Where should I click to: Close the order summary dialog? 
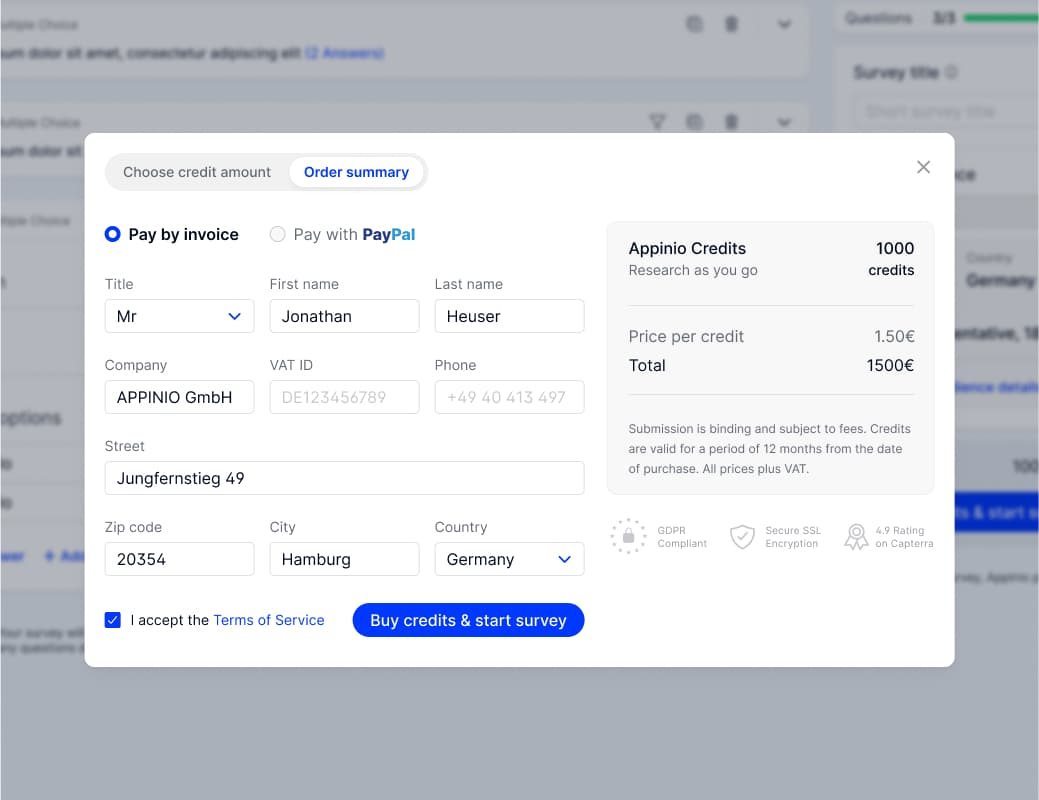[923, 167]
